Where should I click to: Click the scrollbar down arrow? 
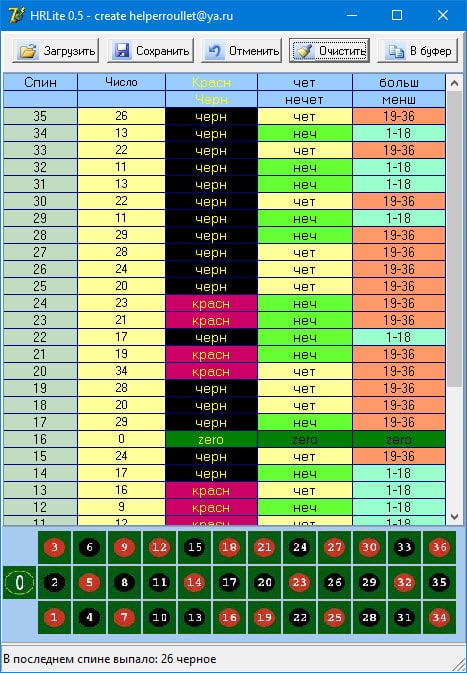[x=455, y=517]
